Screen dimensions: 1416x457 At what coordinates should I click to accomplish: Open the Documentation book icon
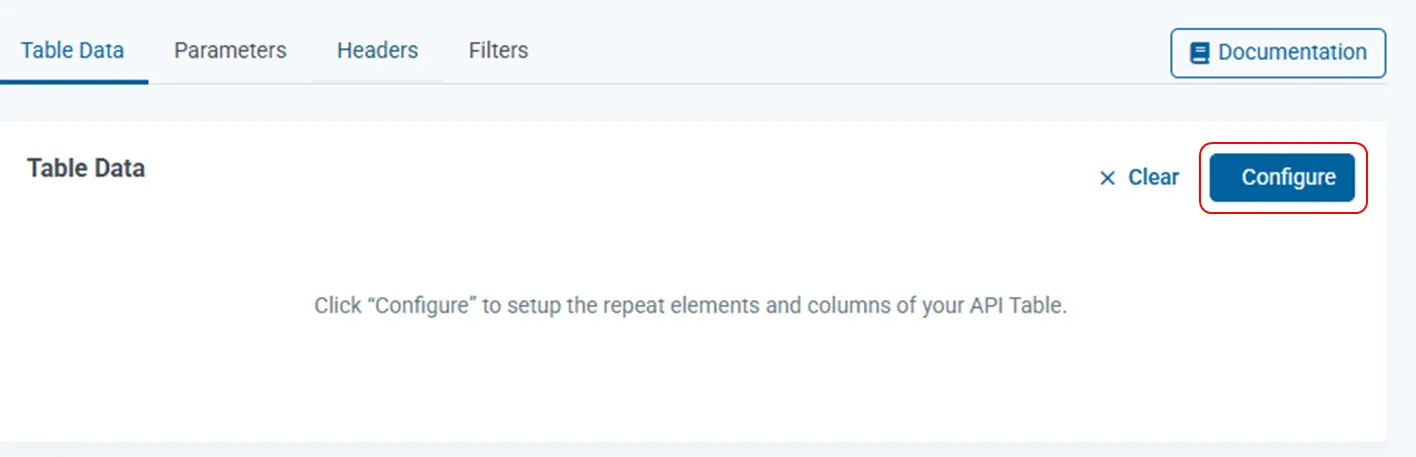[1199, 53]
